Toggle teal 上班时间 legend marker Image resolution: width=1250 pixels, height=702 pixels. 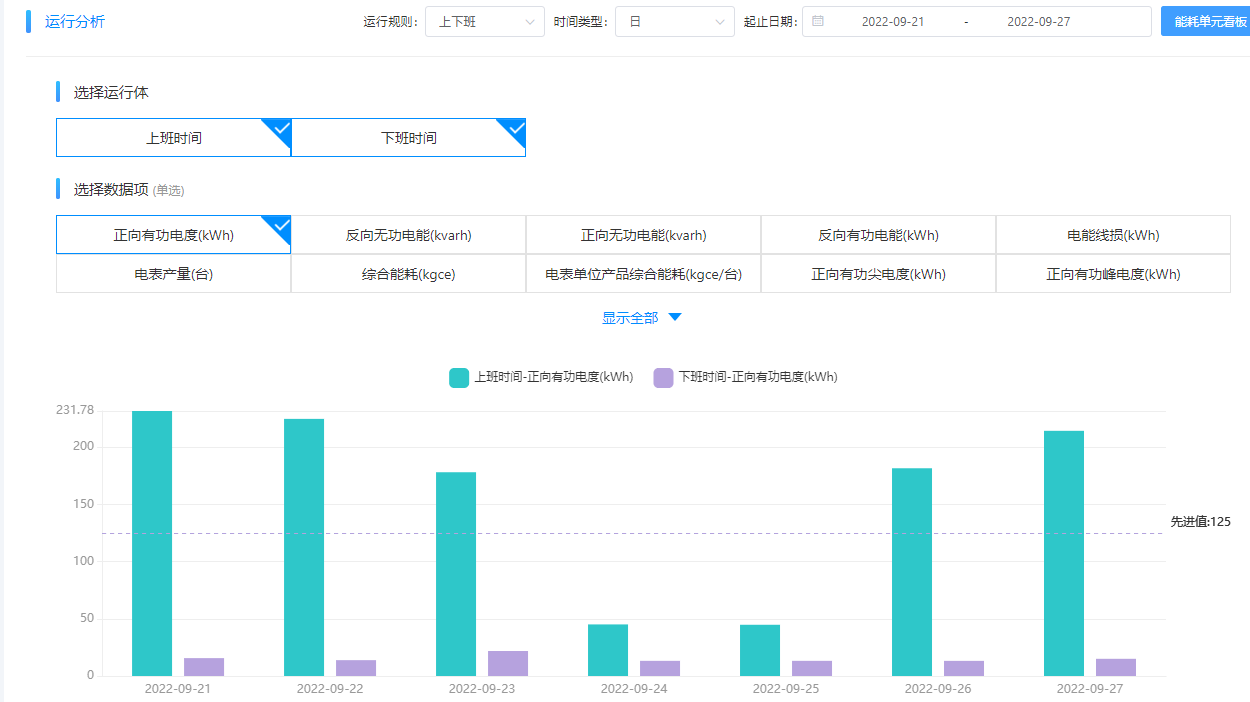459,378
